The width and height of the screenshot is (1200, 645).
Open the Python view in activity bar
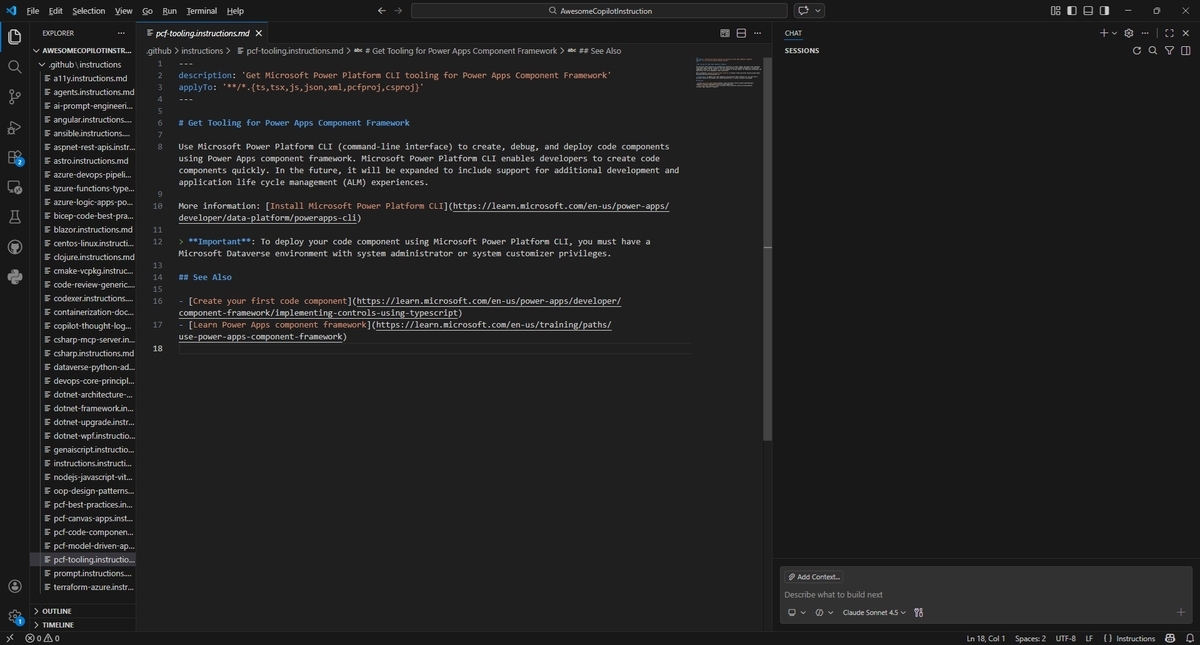tap(14, 277)
